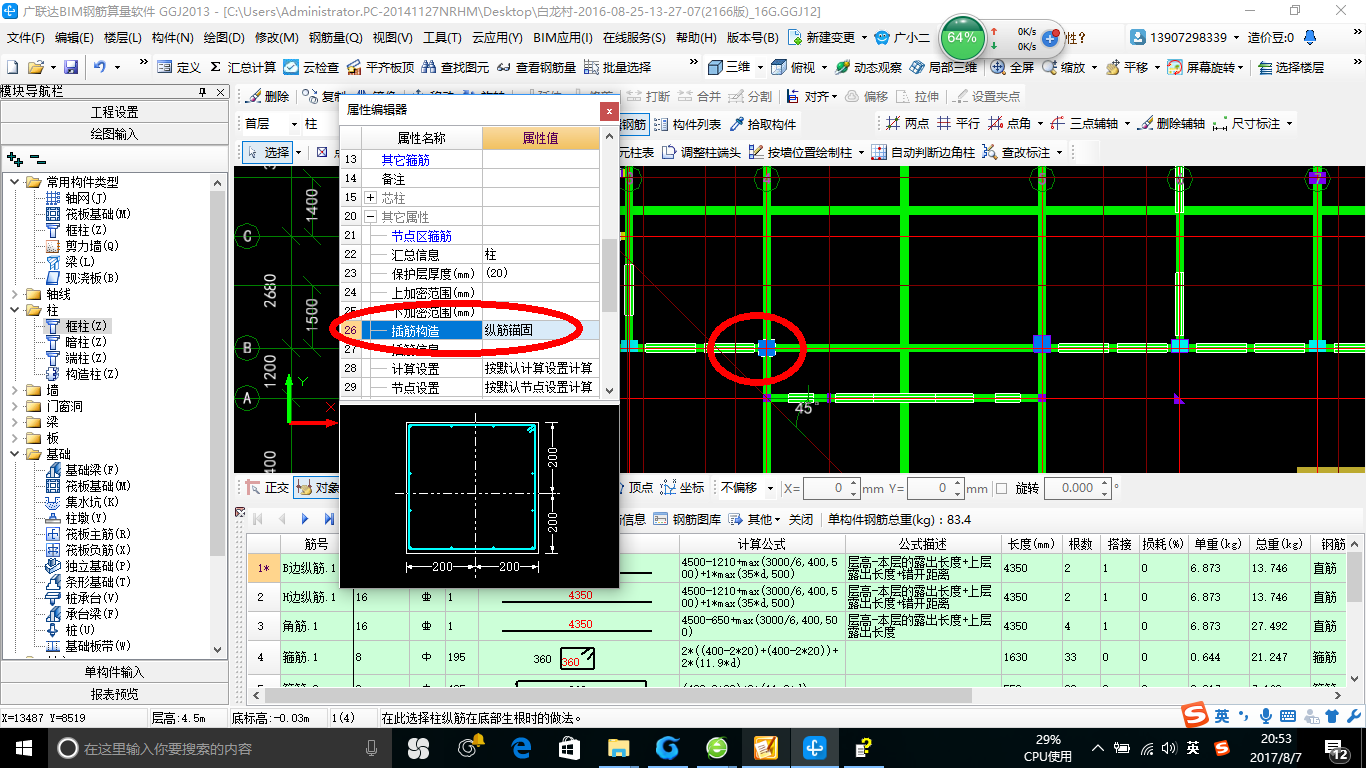Click the new file icon in toolbar
The width and height of the screenshot is (1366, 768).
[12, 67]
